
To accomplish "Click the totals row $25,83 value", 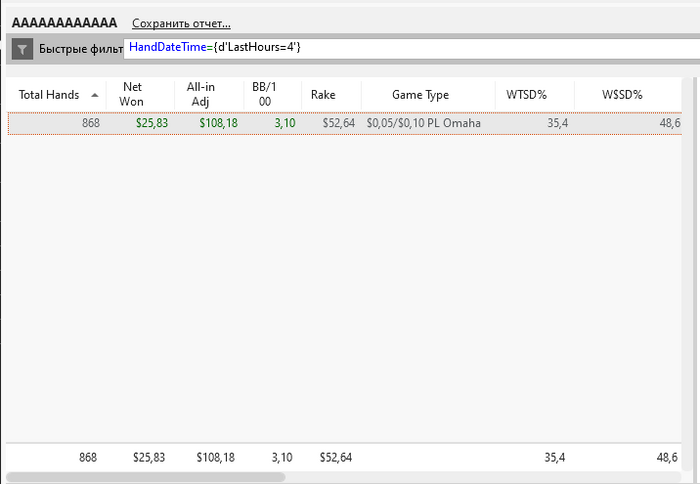I will coord(149,457).
